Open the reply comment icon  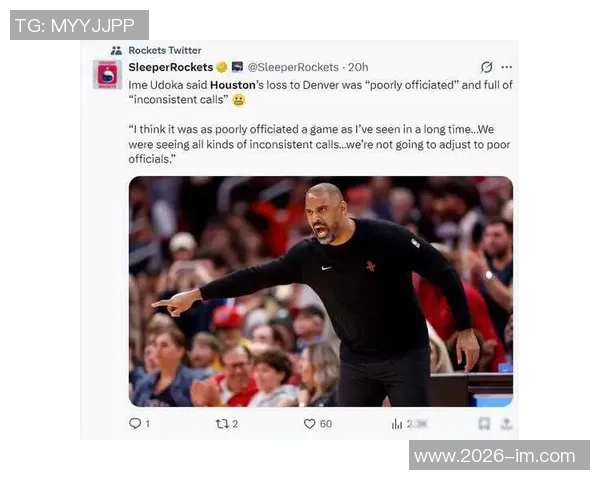click(135, 423)
